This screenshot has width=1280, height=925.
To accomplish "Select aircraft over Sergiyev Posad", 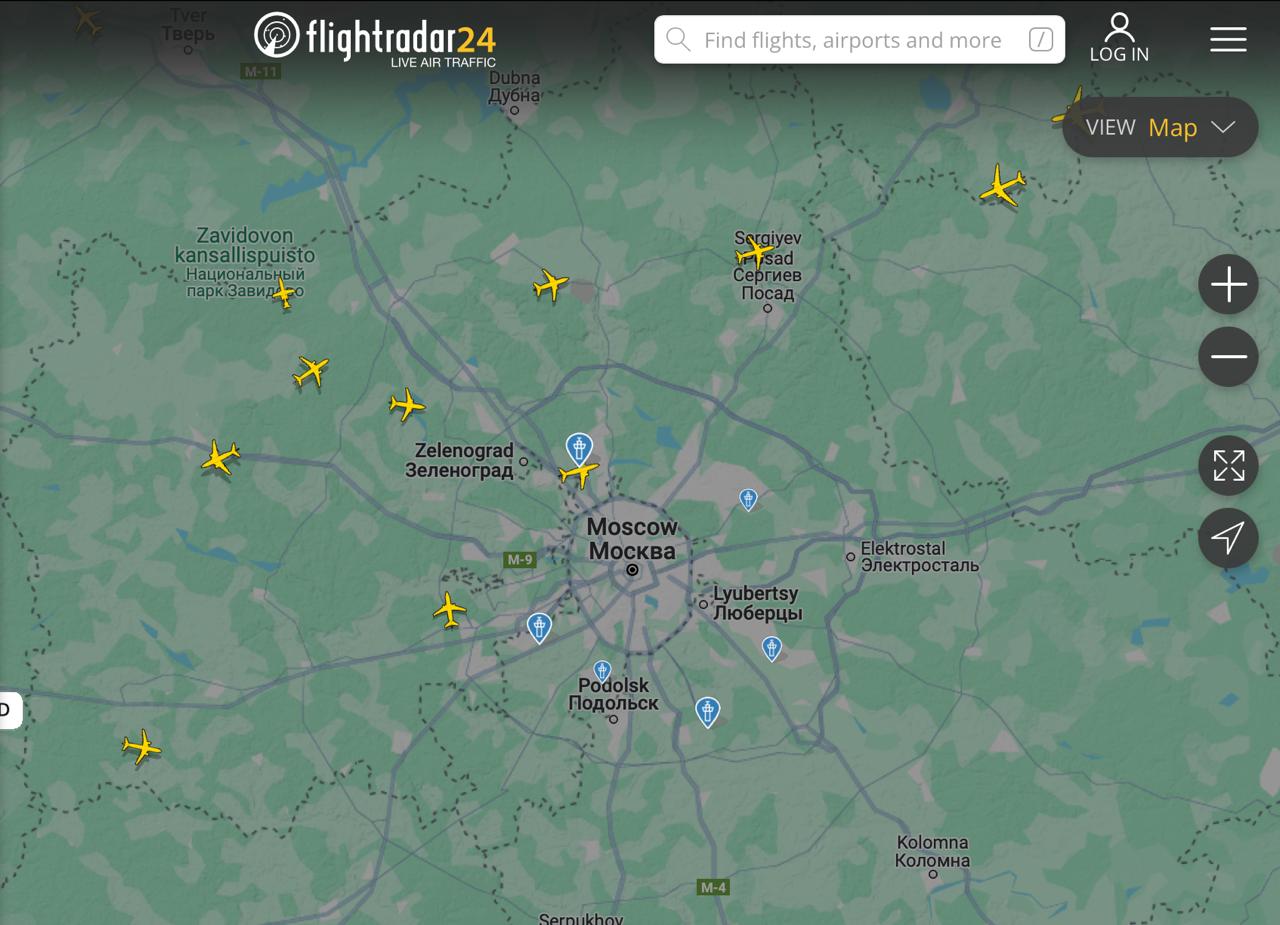I will (x=756, y=251).
